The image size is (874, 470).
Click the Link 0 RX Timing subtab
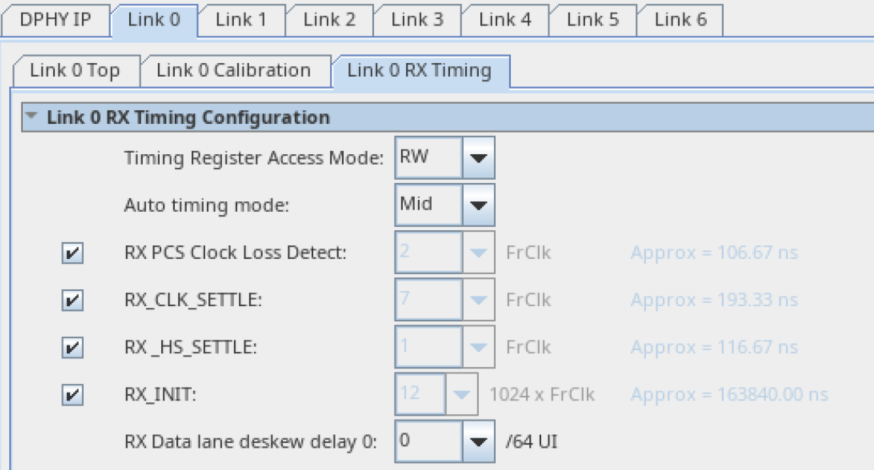(419, 70)
